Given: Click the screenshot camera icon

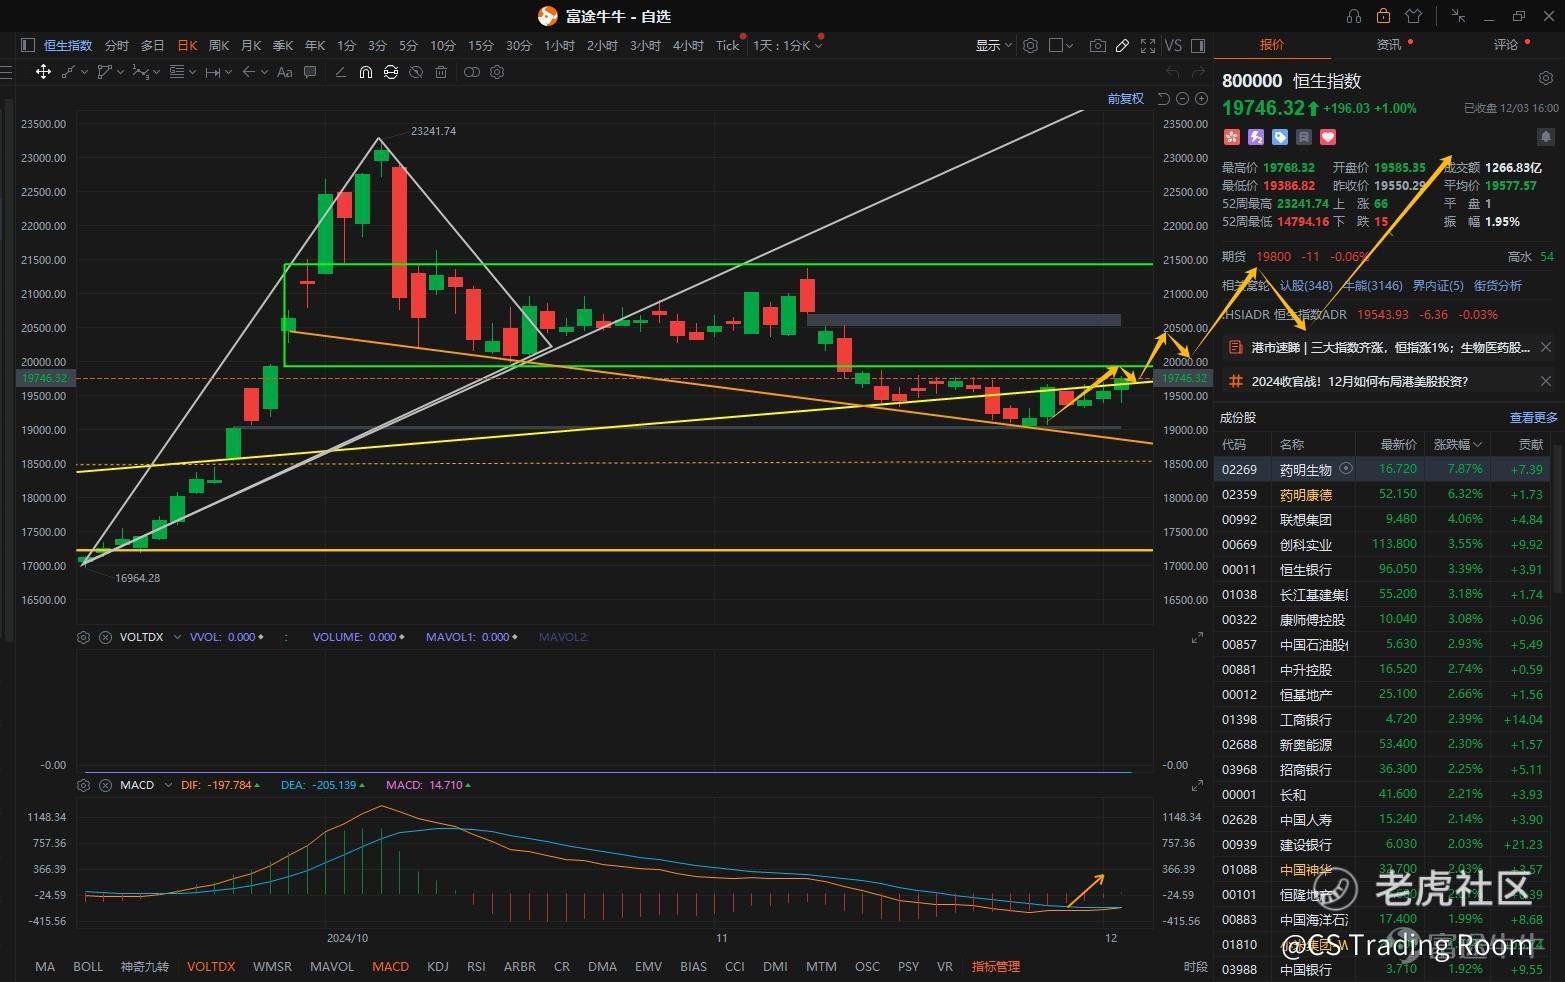Looking at the screenshot, I should click(x=1097, y=45).
